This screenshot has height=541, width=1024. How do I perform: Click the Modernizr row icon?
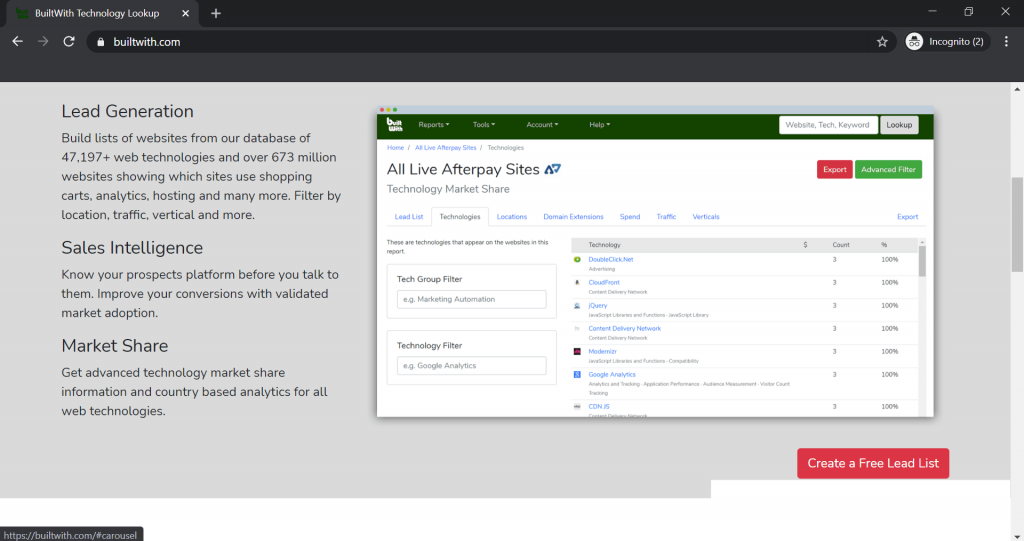[577, 352]
